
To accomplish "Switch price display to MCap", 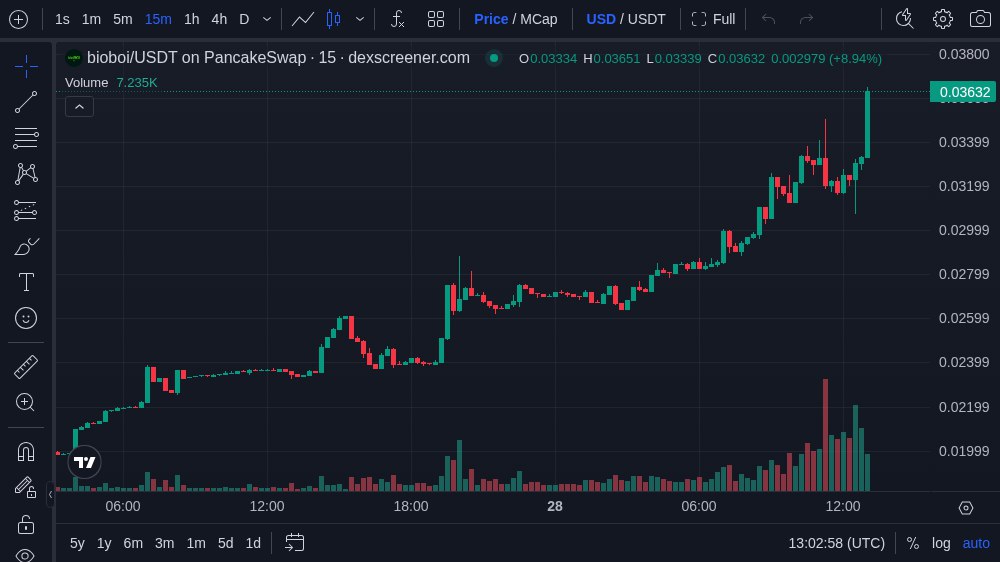I will click(539, 19).
